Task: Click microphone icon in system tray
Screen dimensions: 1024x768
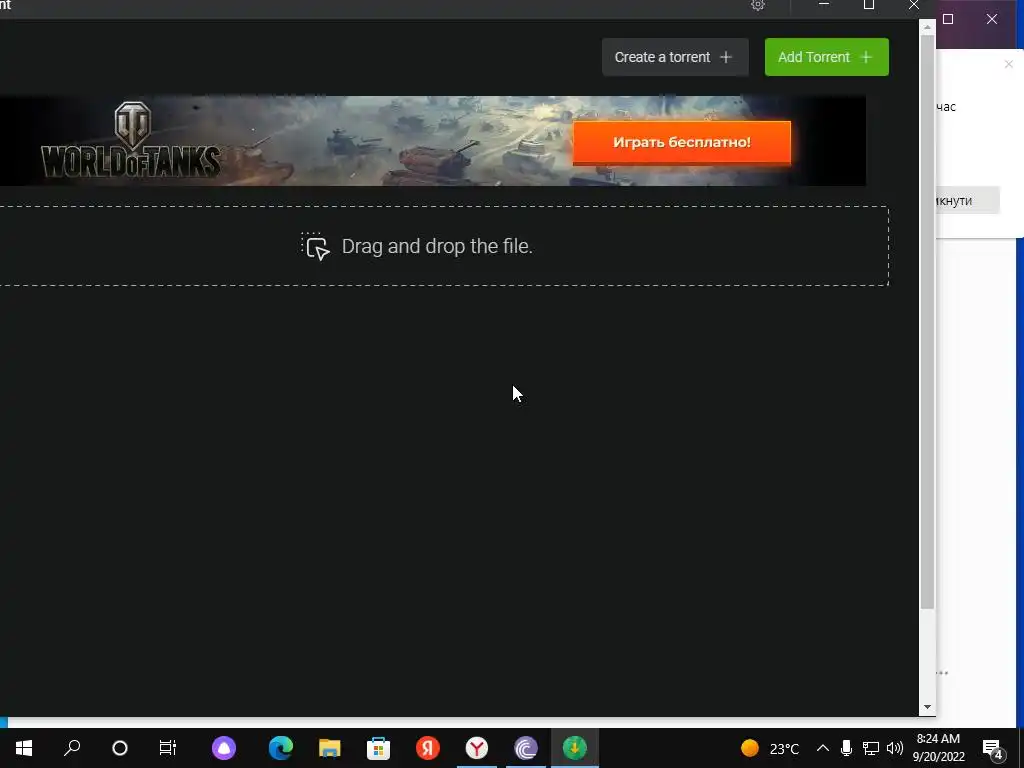Action: [x=846, y=748]
